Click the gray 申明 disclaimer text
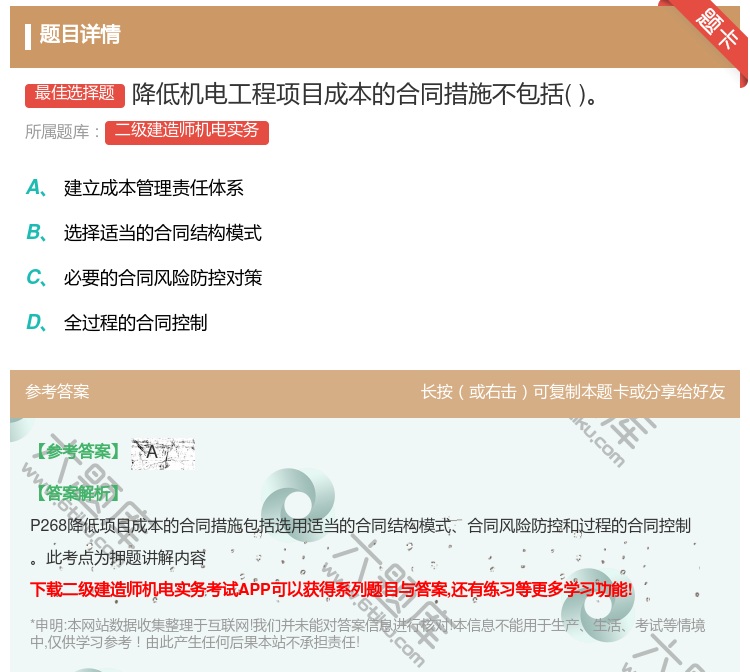Image resolution: width=750 pixels, height=672 pixels. 367,633
